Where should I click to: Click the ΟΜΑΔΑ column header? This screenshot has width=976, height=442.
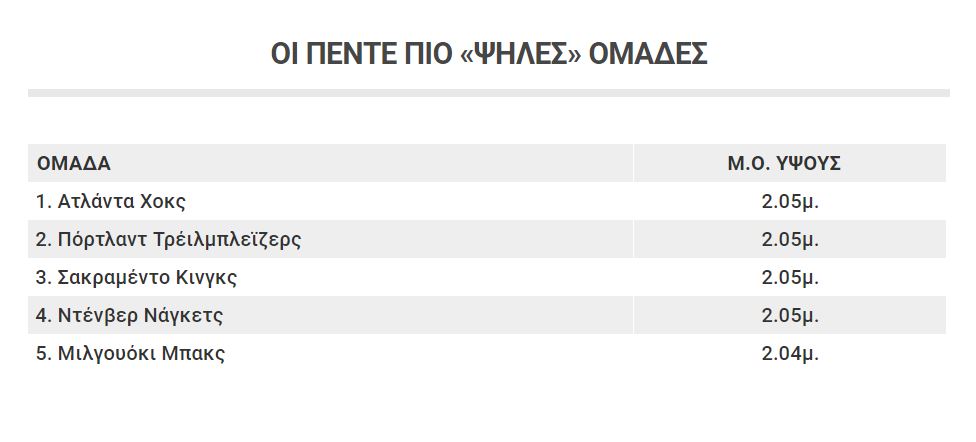(73, 163)
